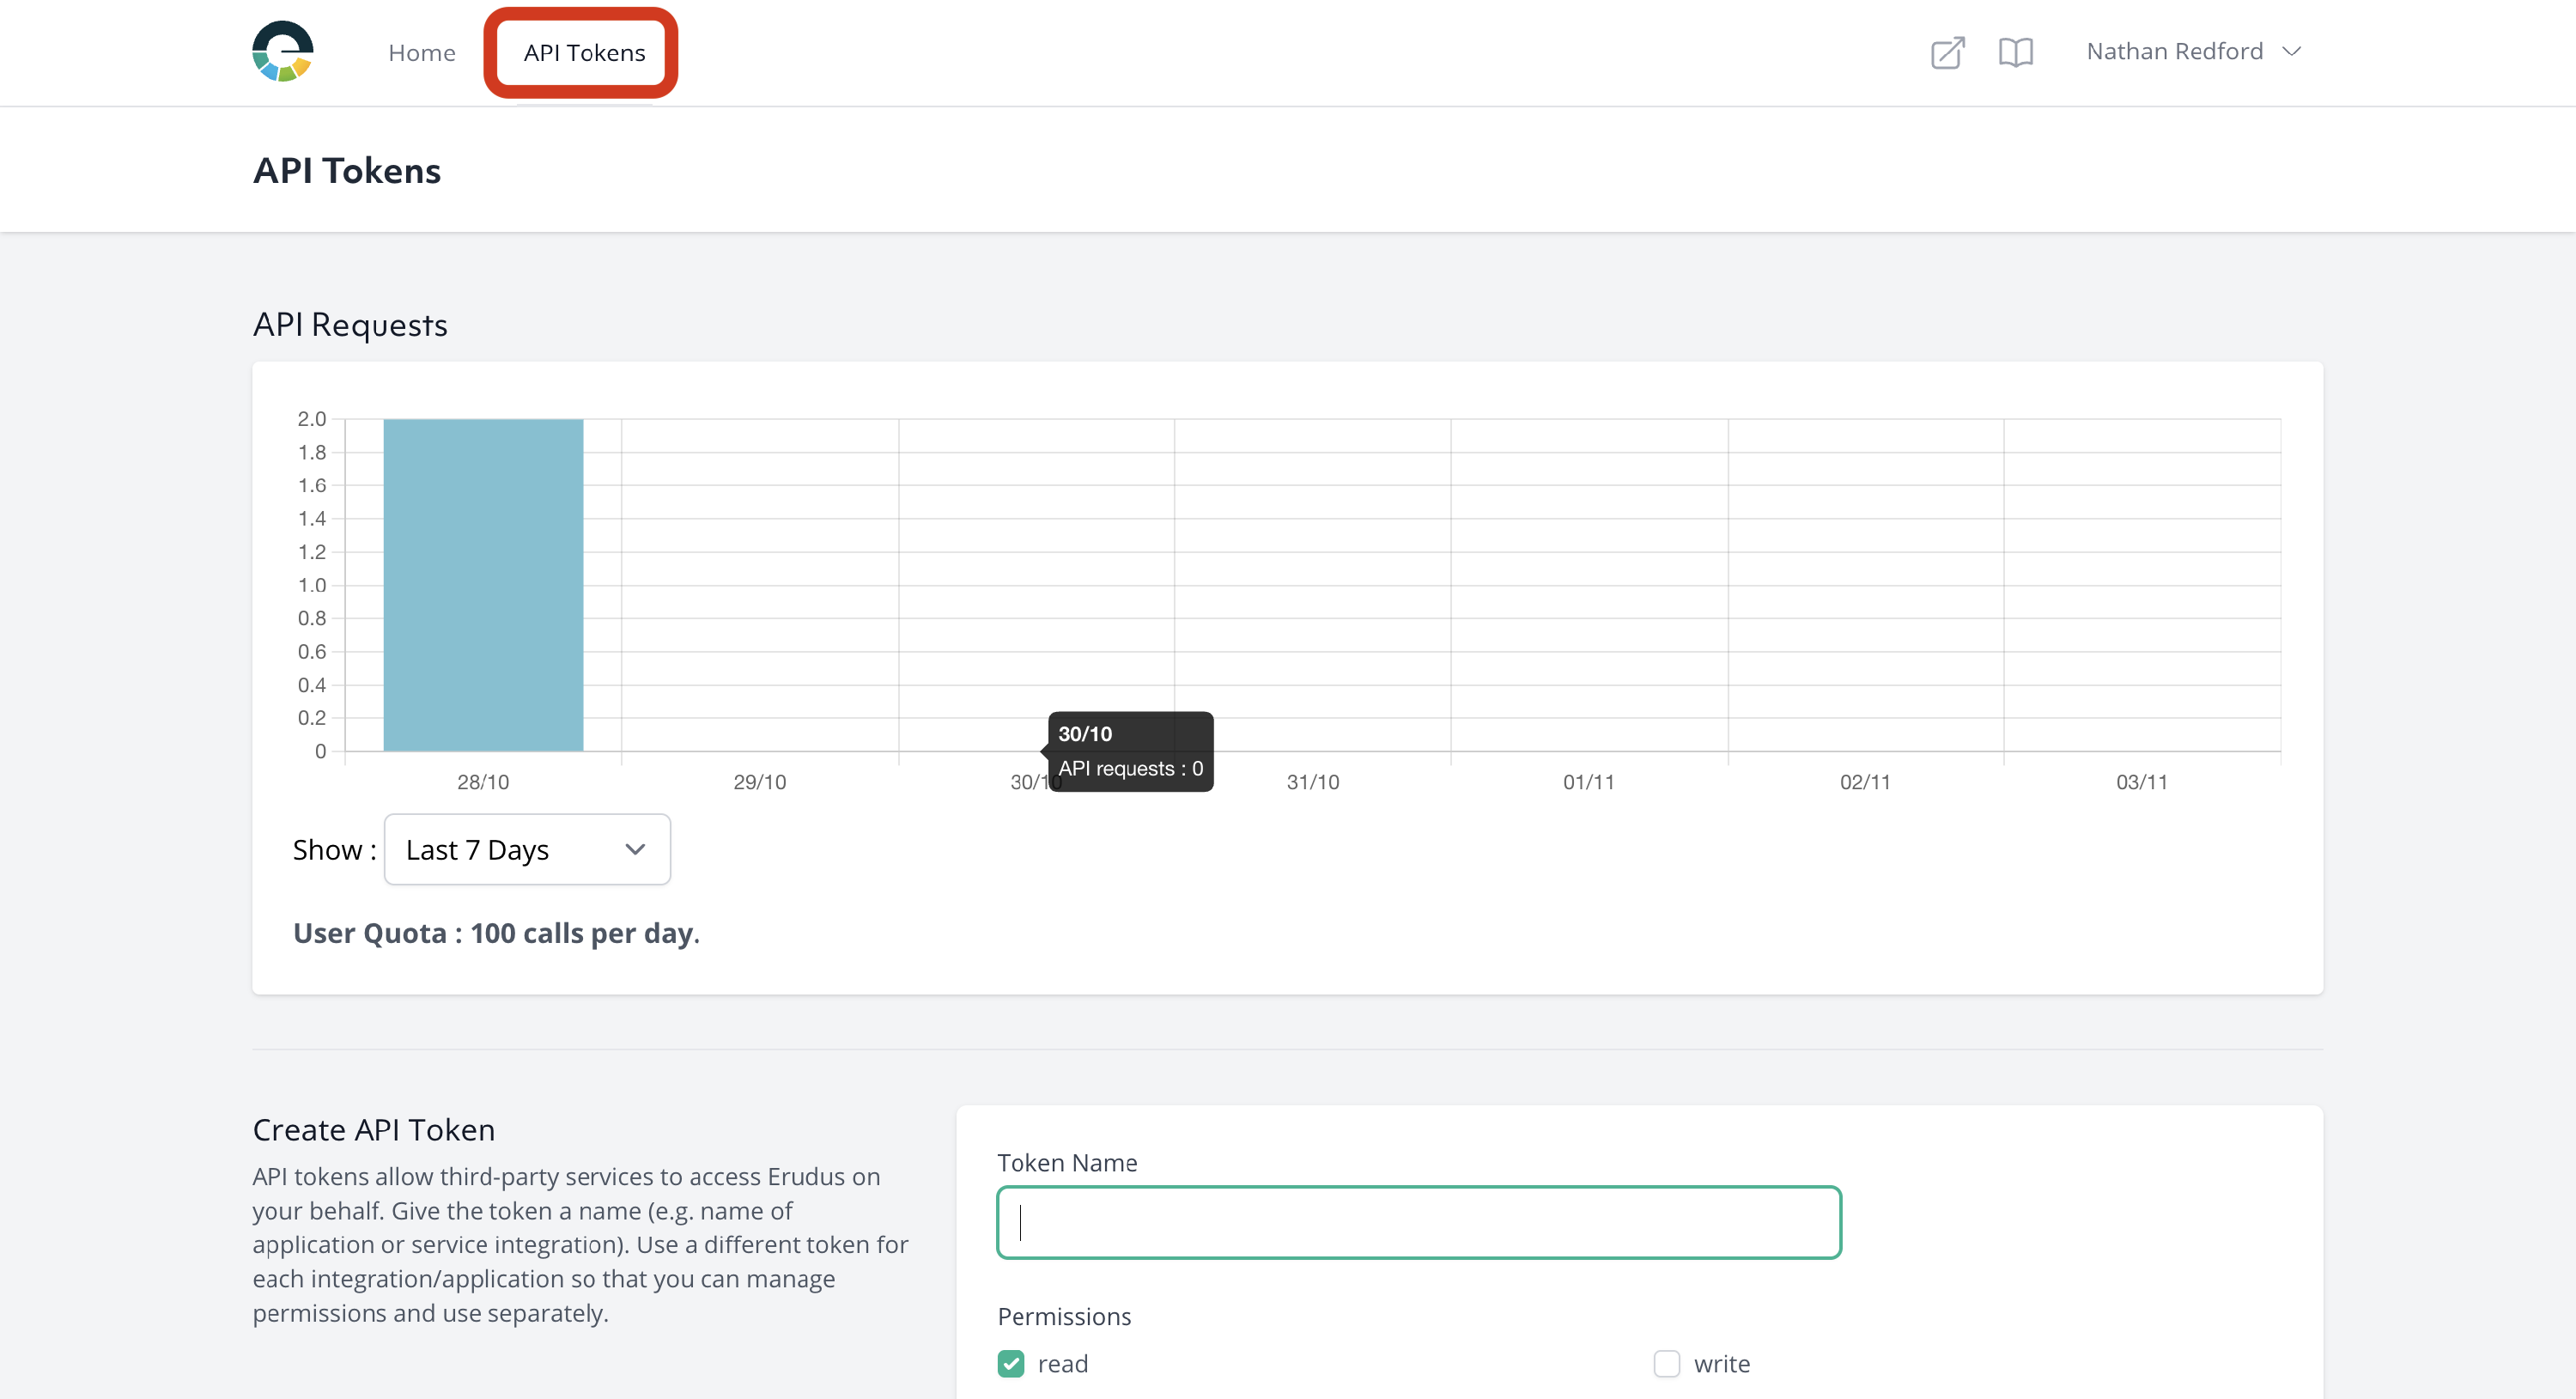Click the Erudus circular logo icon
Viewport: 2576px width, 1399px height.
pos(283,51)
